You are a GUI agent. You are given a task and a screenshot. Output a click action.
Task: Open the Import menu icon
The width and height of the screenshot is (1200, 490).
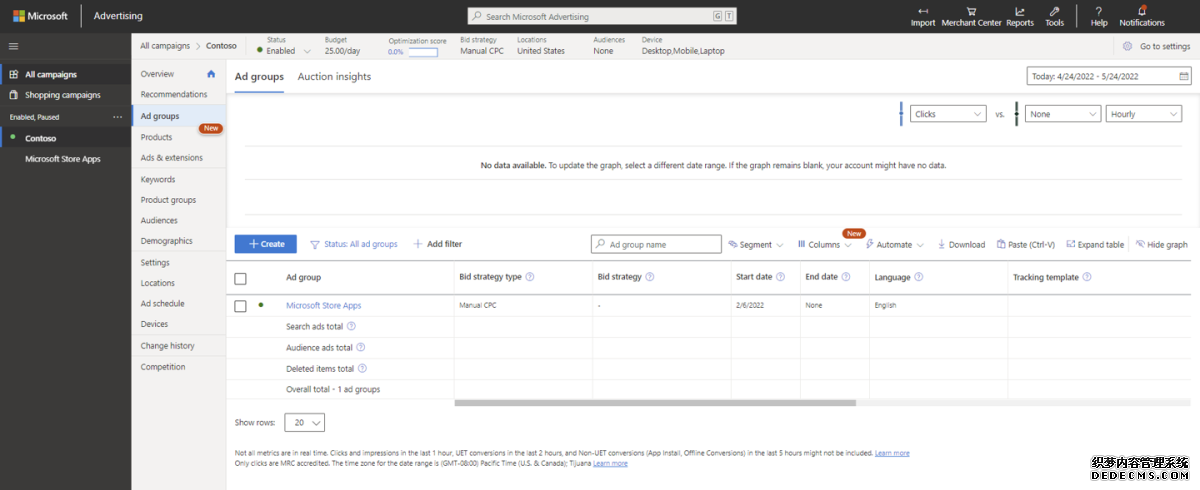(x=923, y=11)
